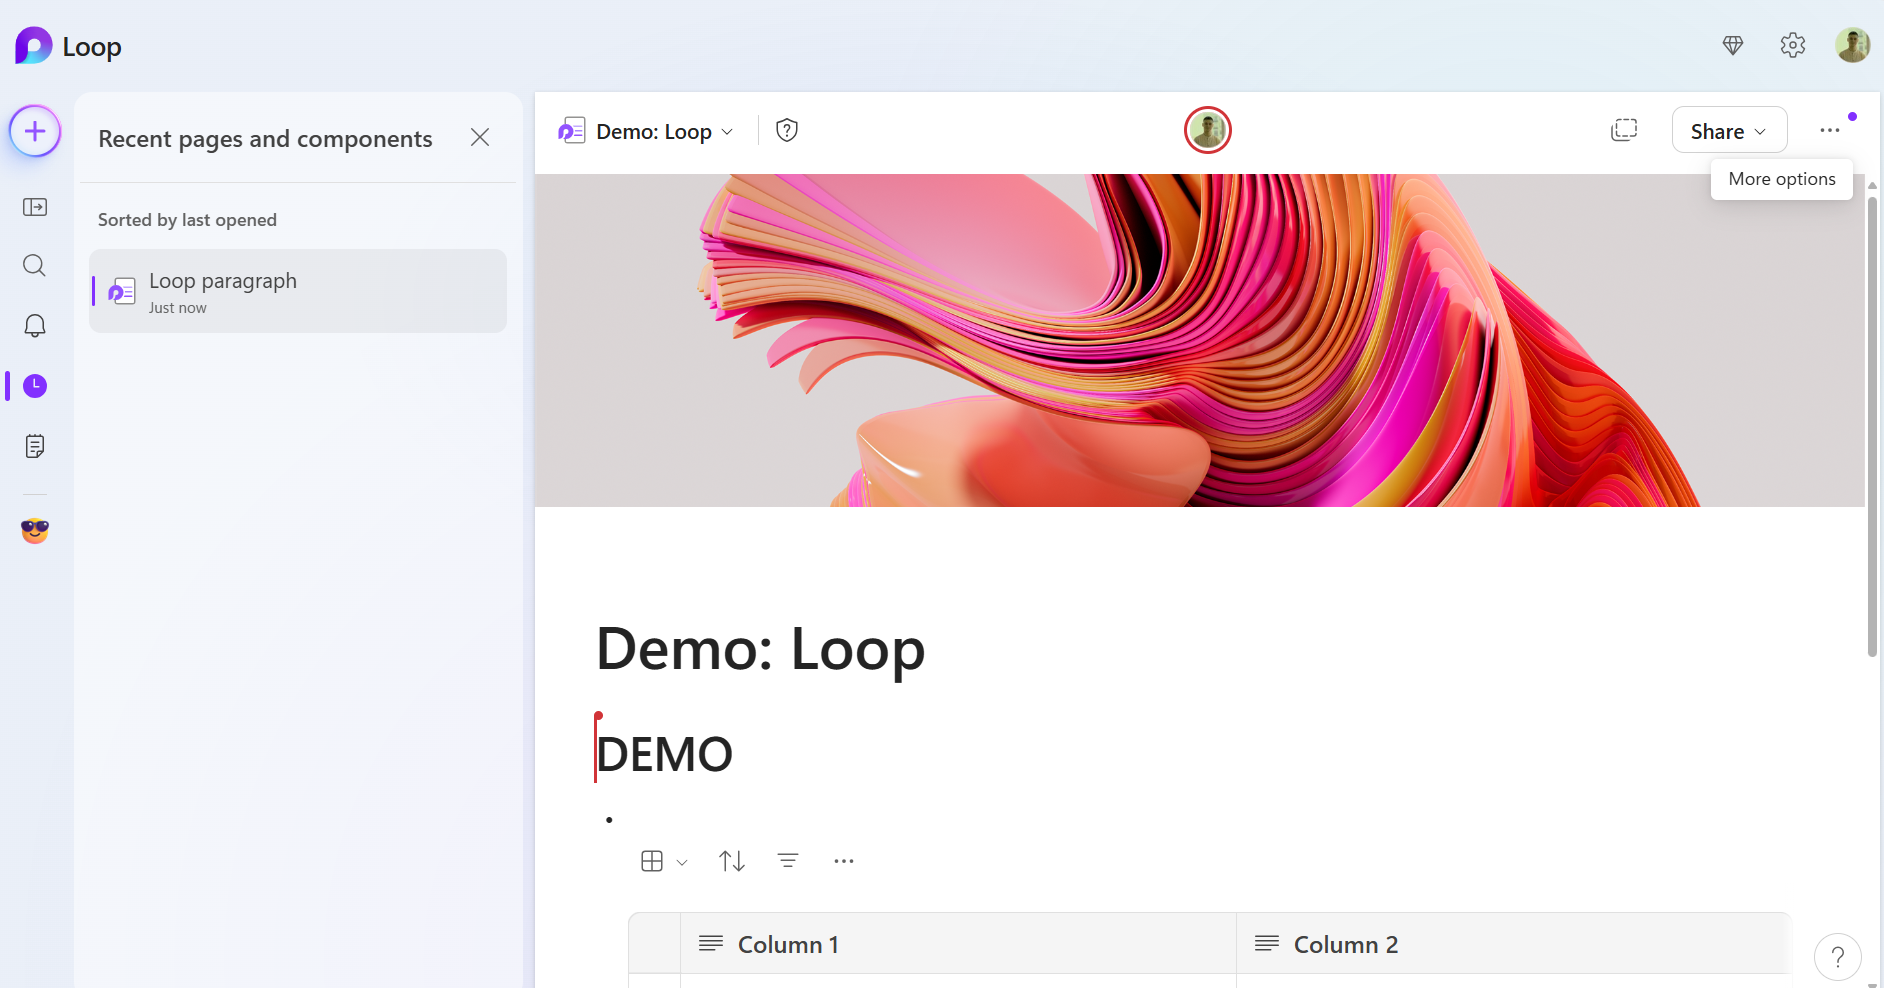Click the collaborator avatar in page header

pyautogui.click(x=1208, y=130)
